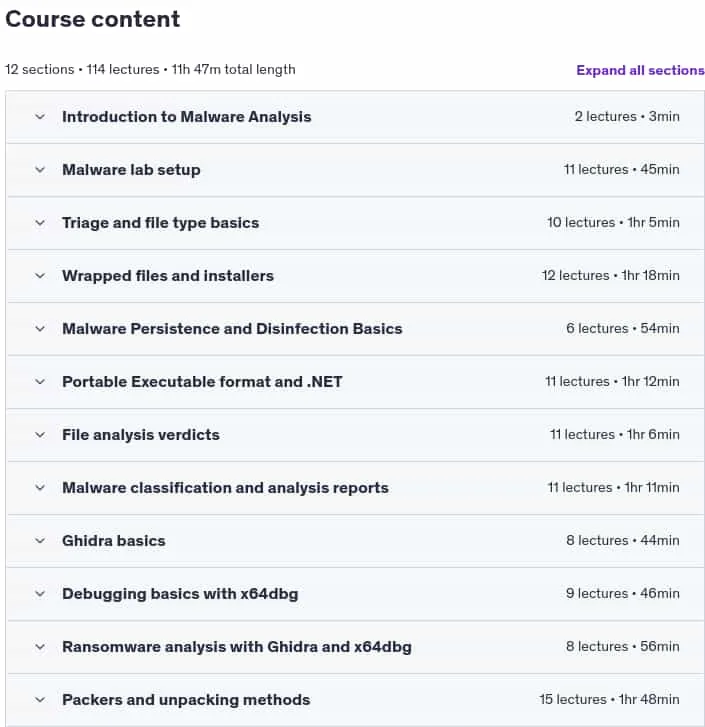Screen dimensions: 705x727
Task: Open the Ghidra basics chevron arrow
Action: (x=40, y=541)
